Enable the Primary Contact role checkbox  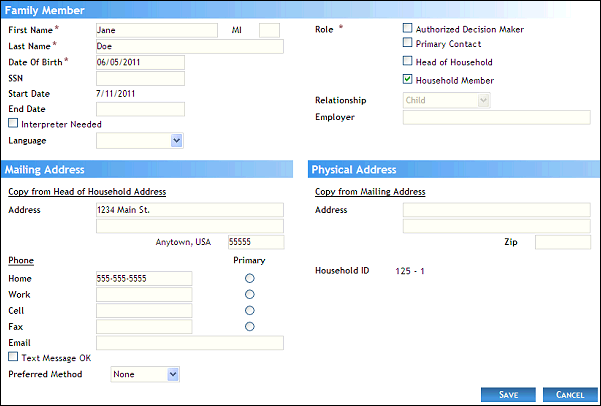(407, 44)
